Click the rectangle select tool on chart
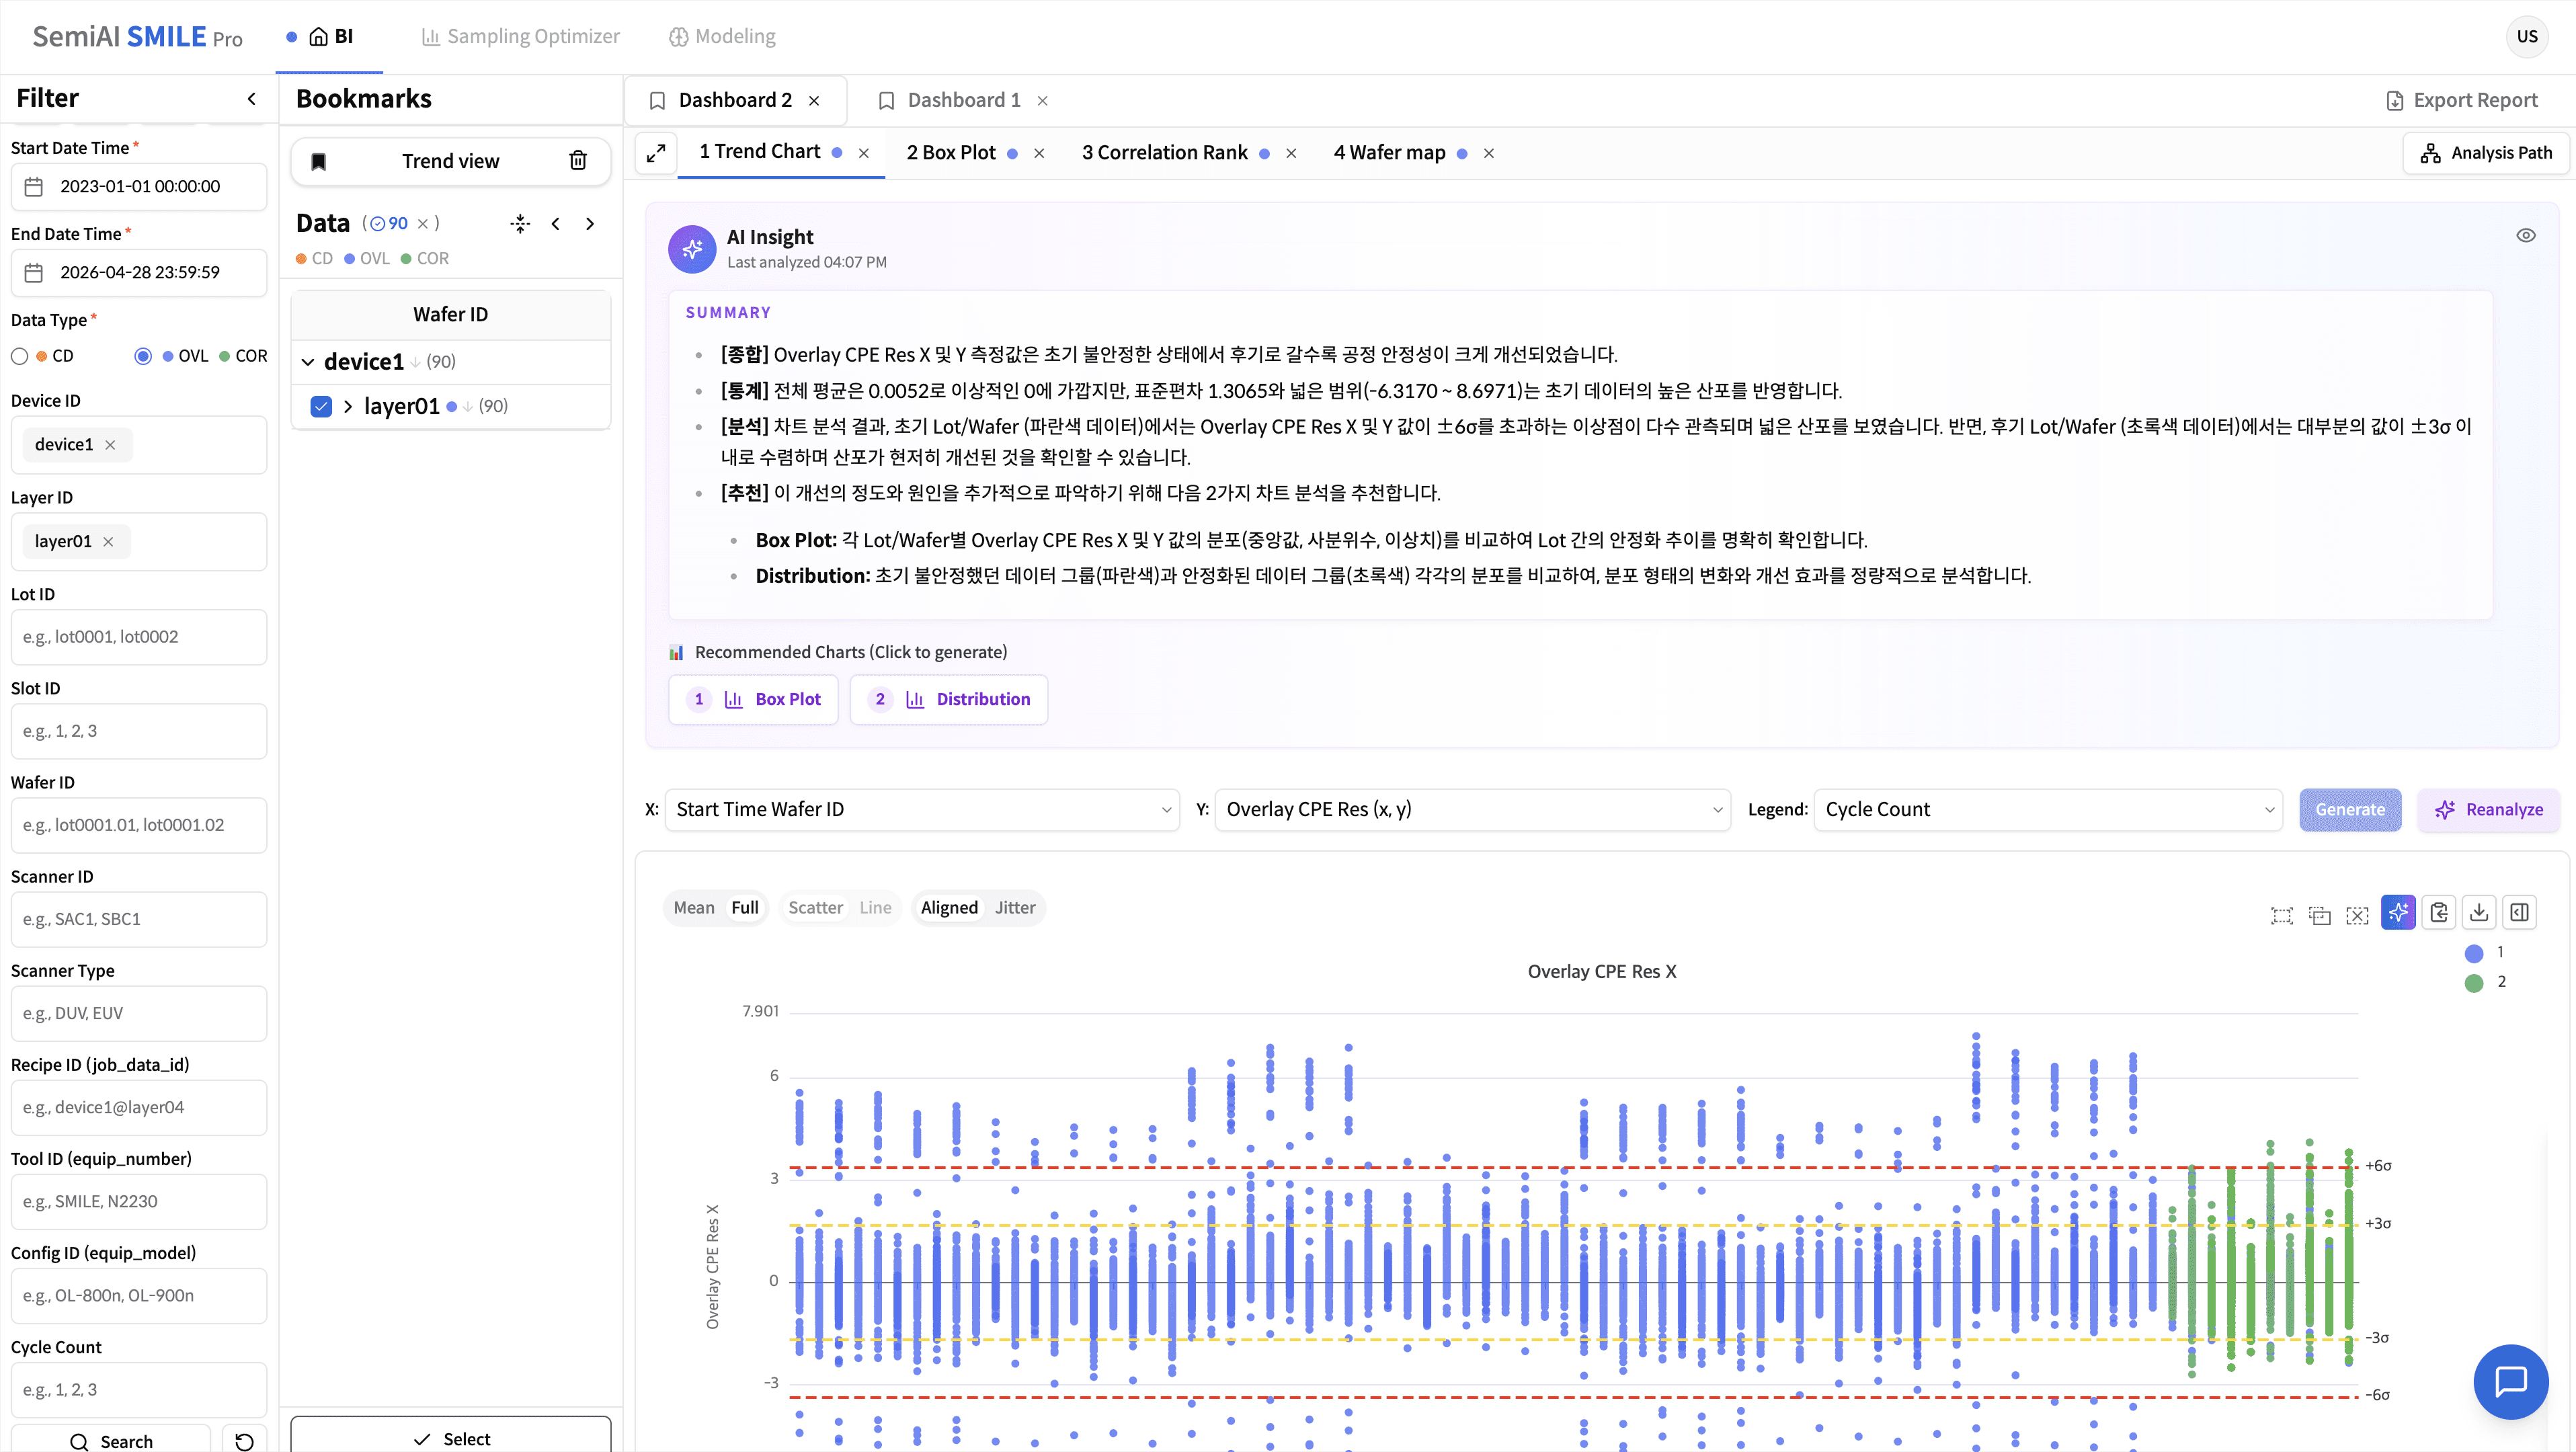The width and height of the screenshot is (2576, 1452). (x=2282, y=915)
